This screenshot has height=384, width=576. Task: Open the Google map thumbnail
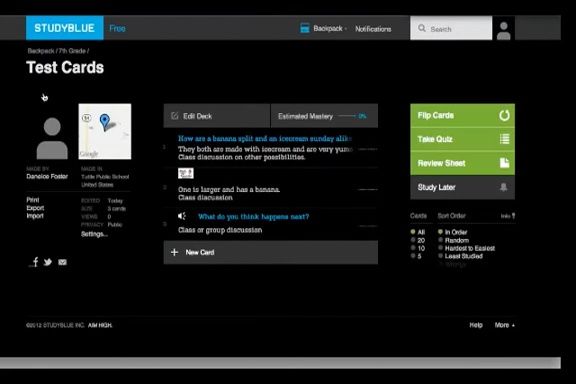coord(105,131)
